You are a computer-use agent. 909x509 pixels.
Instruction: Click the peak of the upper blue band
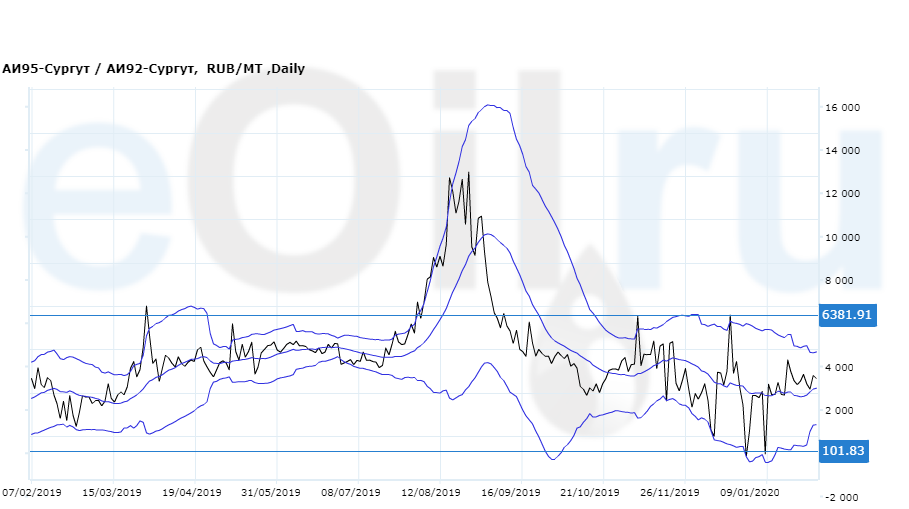(490, 105)
